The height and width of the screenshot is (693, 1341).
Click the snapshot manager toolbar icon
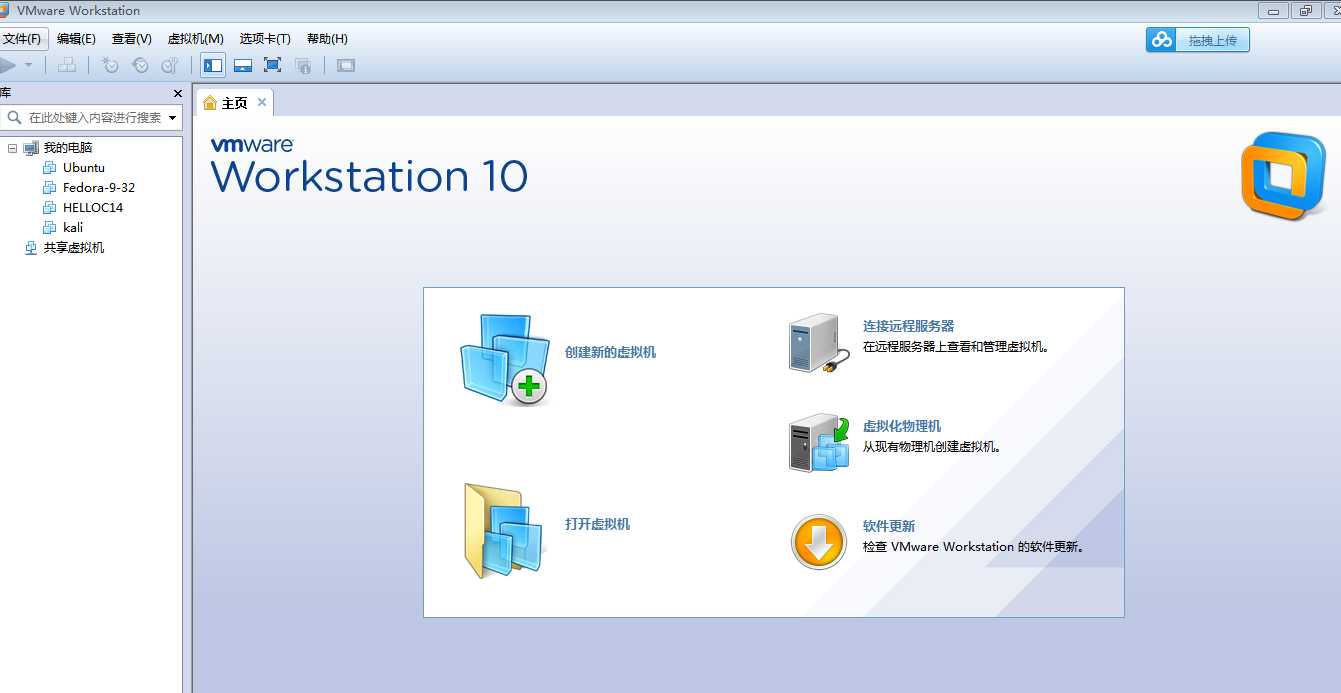tap(170, 65)
